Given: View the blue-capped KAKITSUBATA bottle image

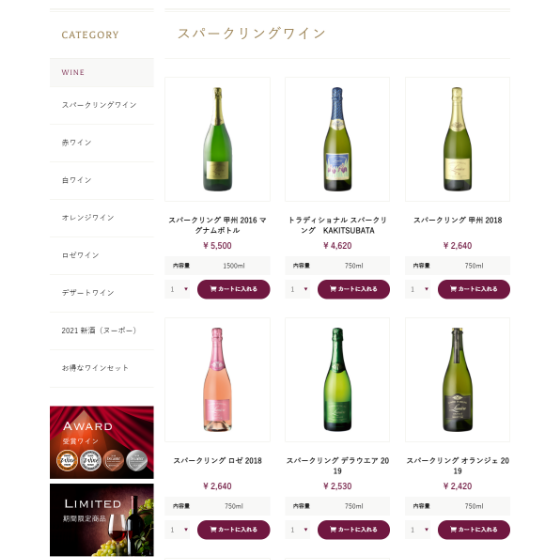Looking at the screenshot, I should tap(338, 139).
